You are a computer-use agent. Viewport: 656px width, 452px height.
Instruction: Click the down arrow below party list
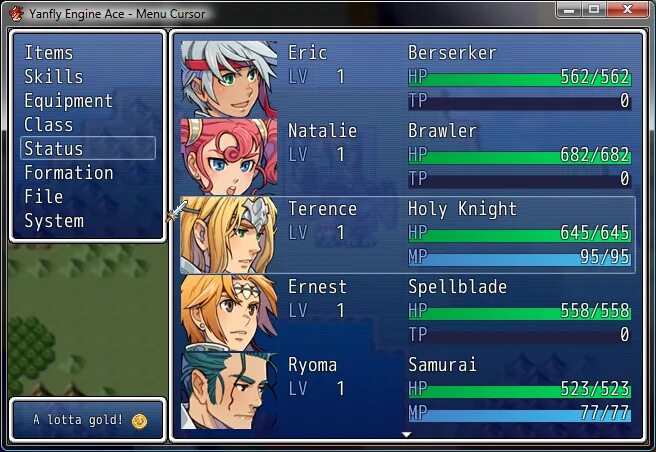tap(406, 435)
